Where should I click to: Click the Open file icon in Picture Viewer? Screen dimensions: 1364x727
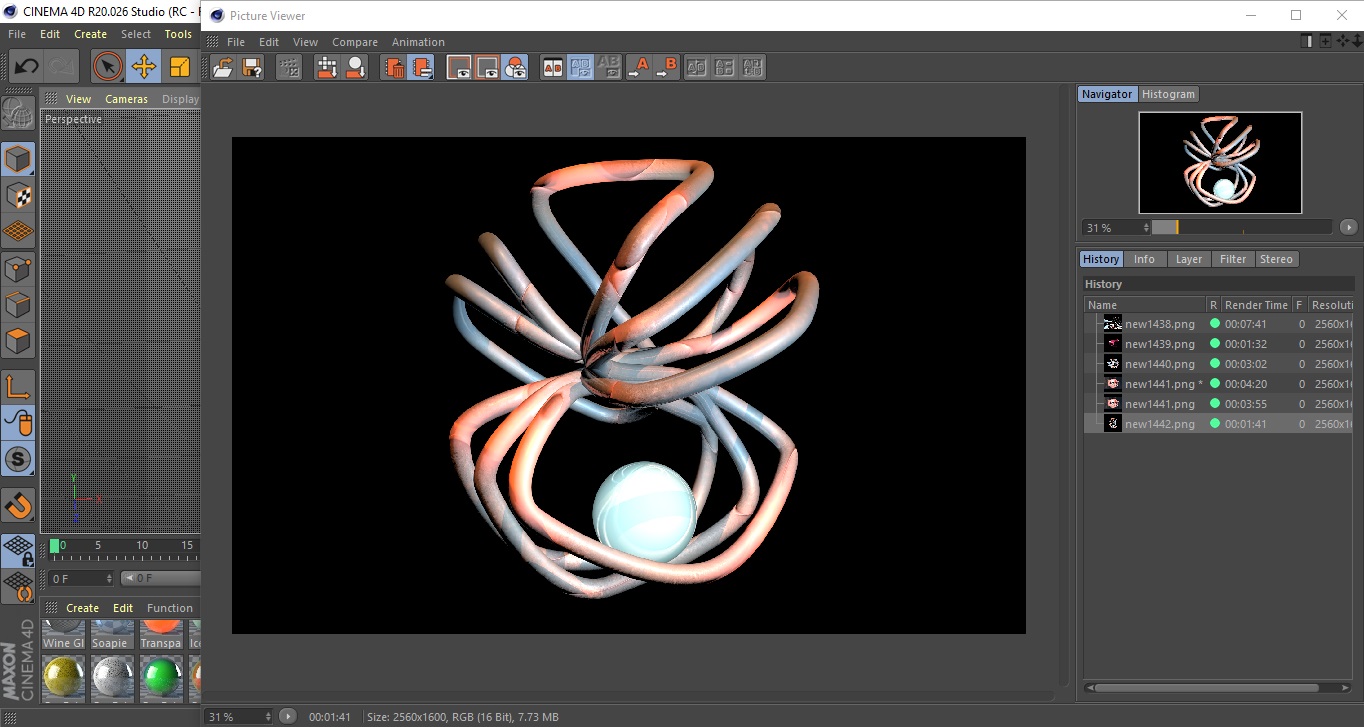(223, 67)
